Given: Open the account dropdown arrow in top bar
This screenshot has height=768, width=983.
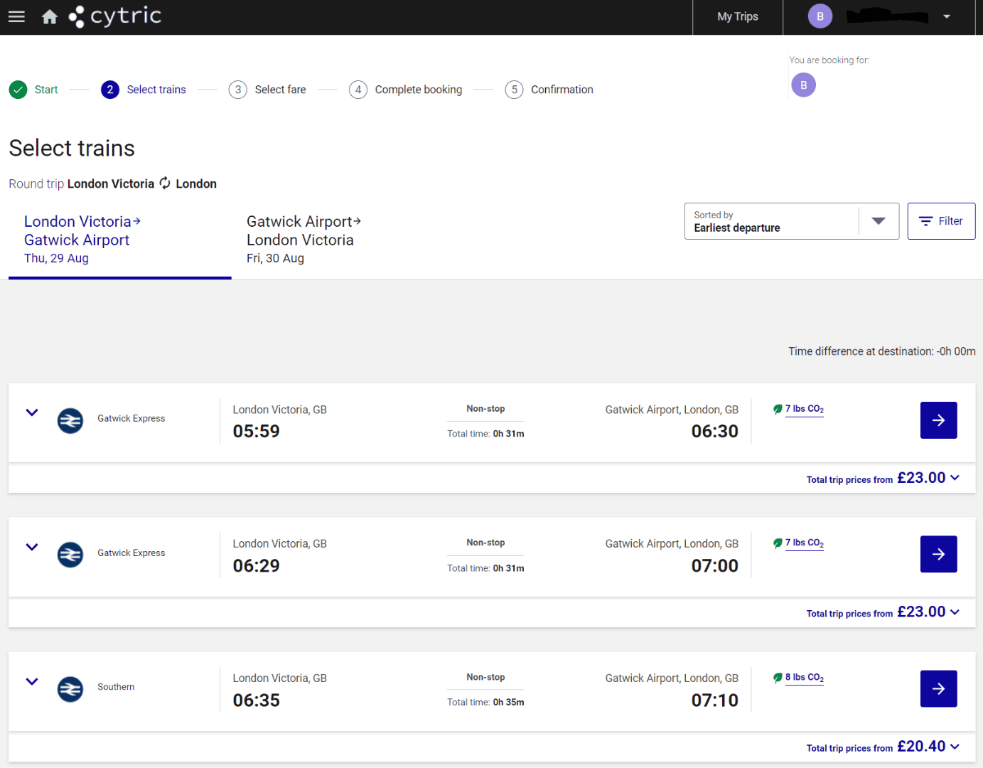Looking at the screenshot, I should pos(946,16).
